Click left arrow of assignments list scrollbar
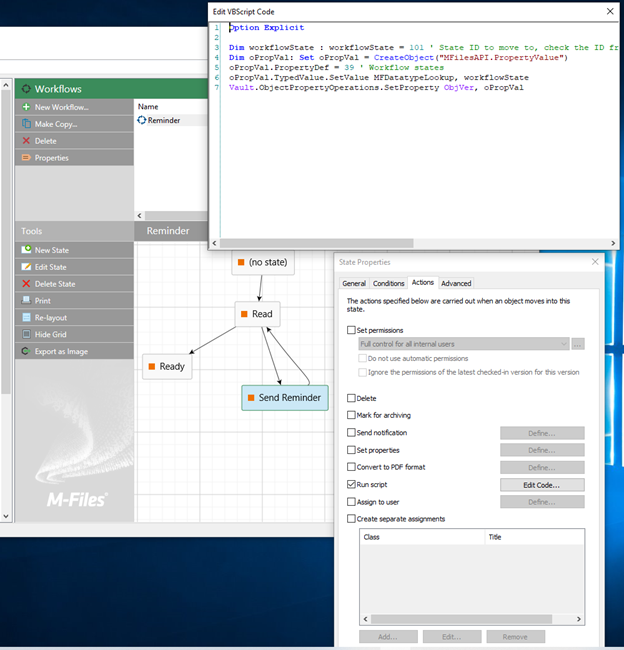Screen dimensions: 624x650 coord(365,619)
